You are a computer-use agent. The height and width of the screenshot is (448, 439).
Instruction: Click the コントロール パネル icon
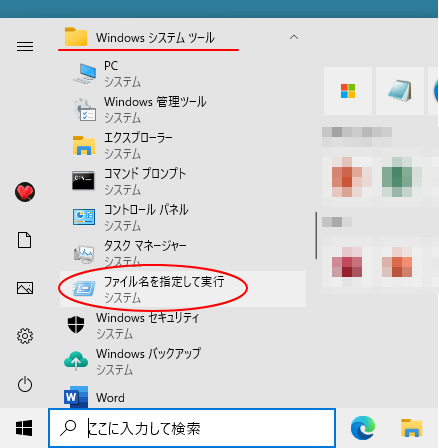[84, 217]
